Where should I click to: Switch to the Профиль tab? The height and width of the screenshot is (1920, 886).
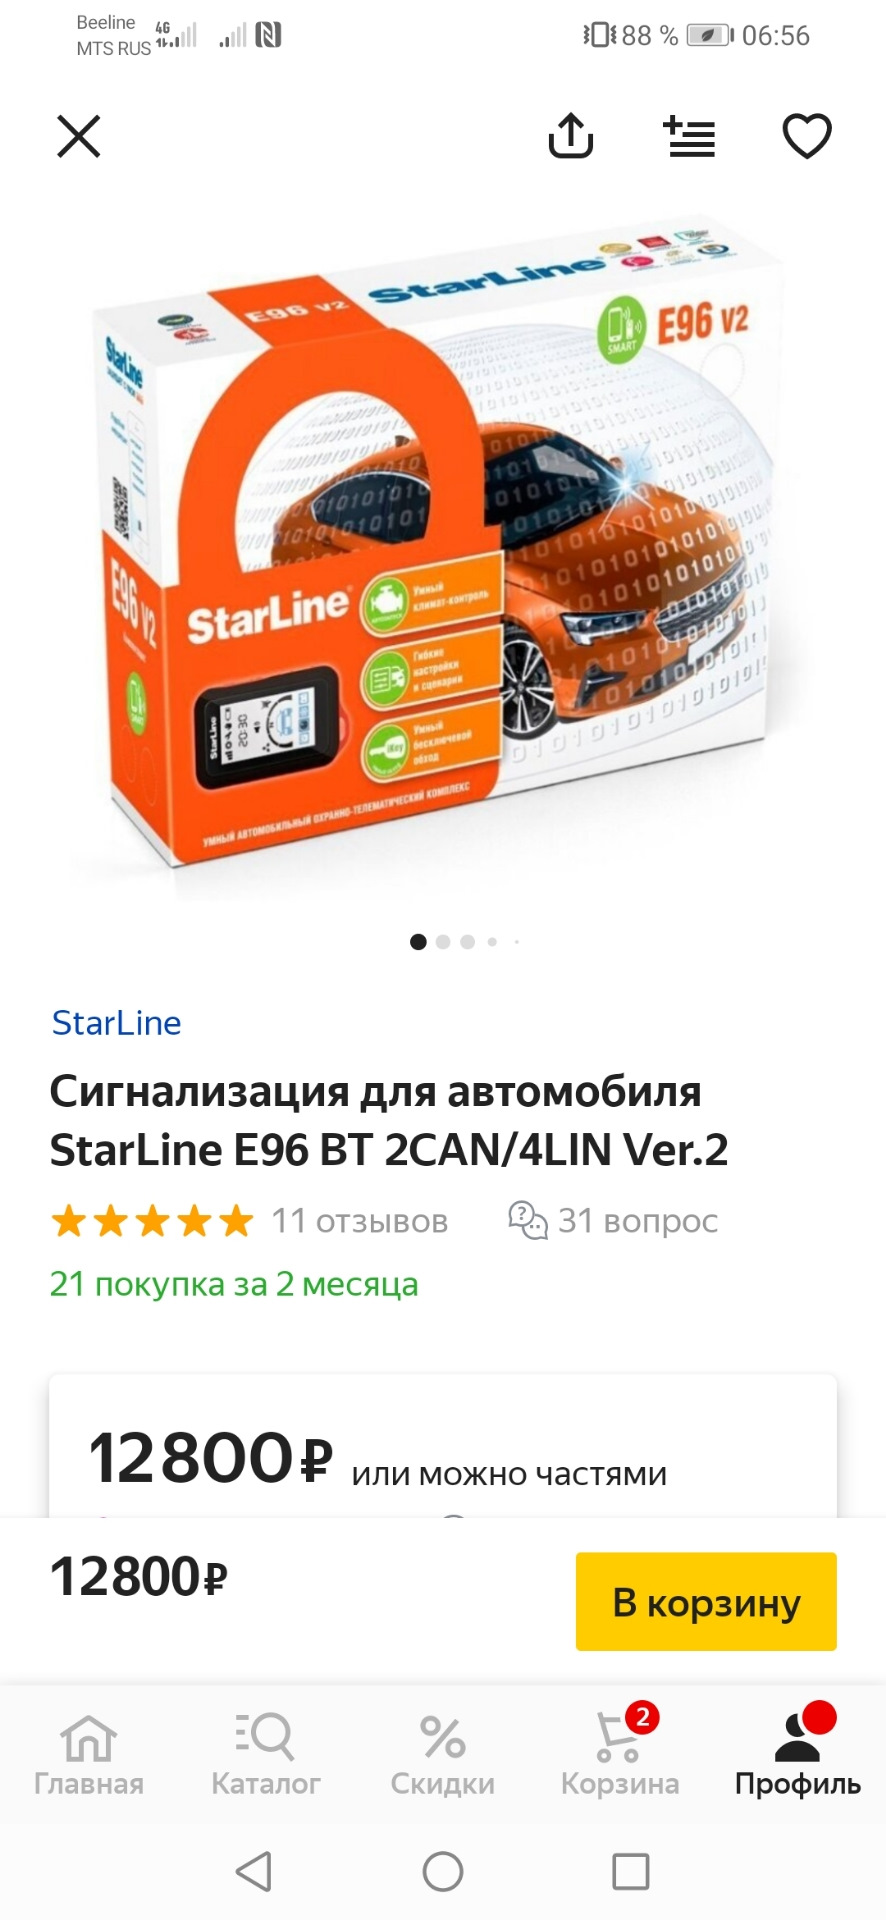[x=797, y=1756]
